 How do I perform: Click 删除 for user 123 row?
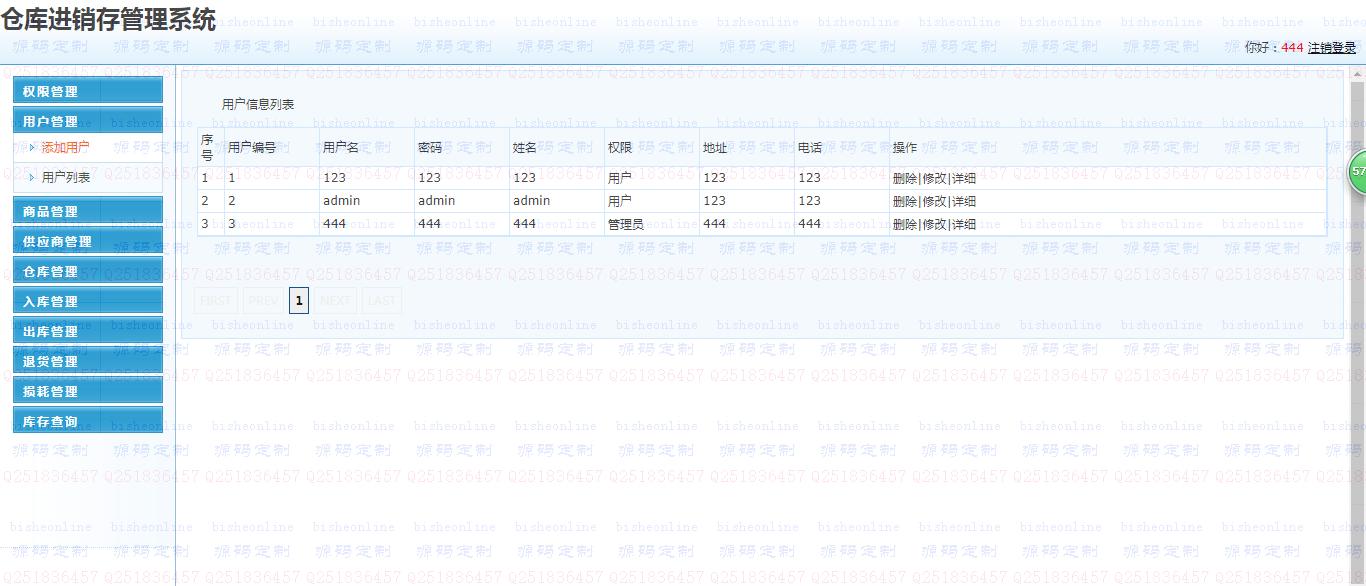click(905, 178)
